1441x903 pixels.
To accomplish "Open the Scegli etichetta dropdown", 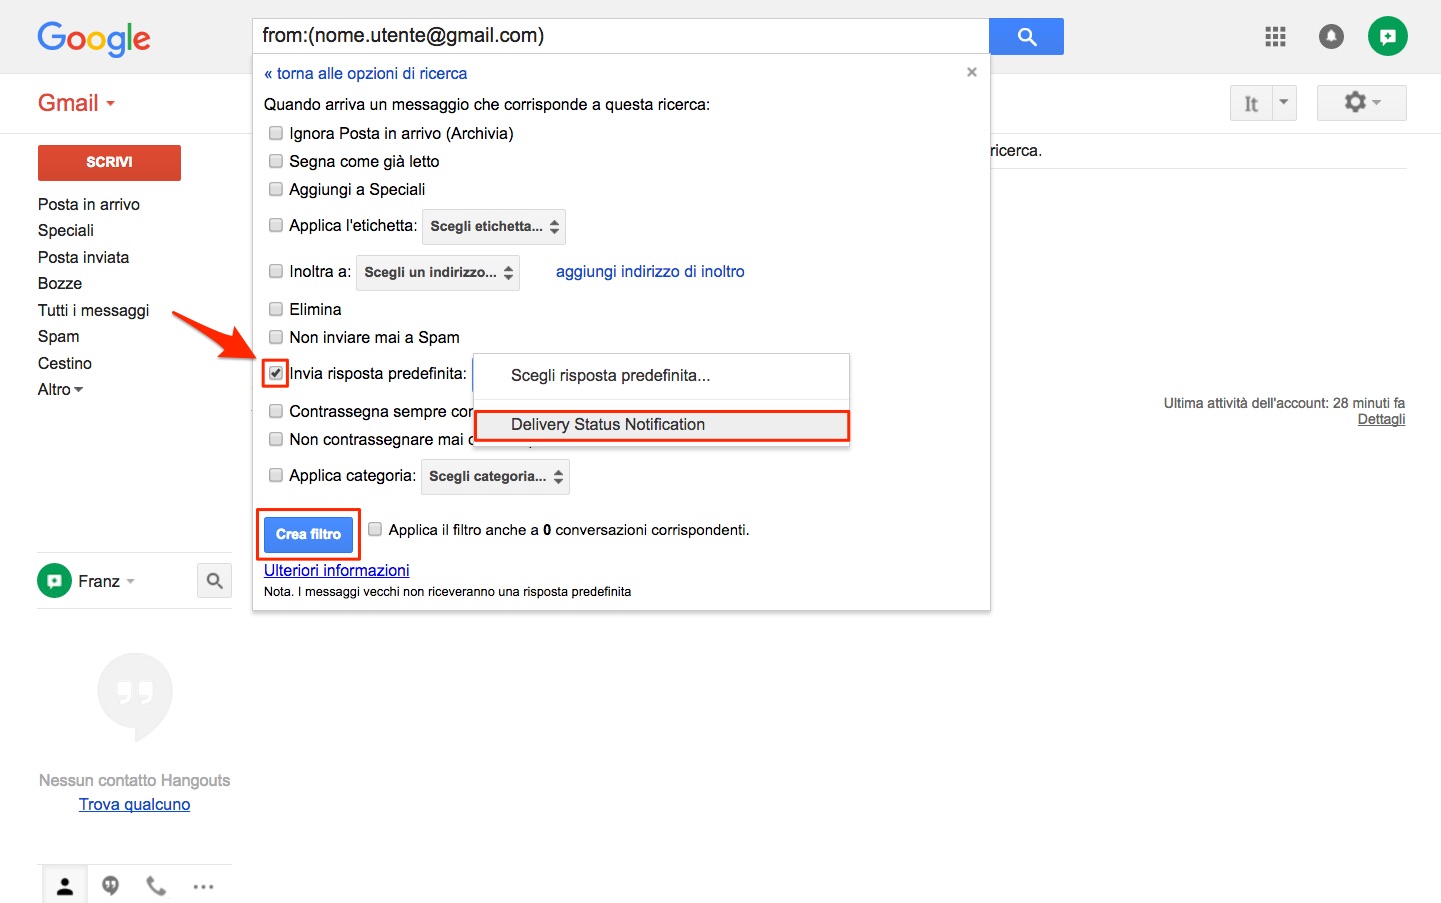I will 494,227.
